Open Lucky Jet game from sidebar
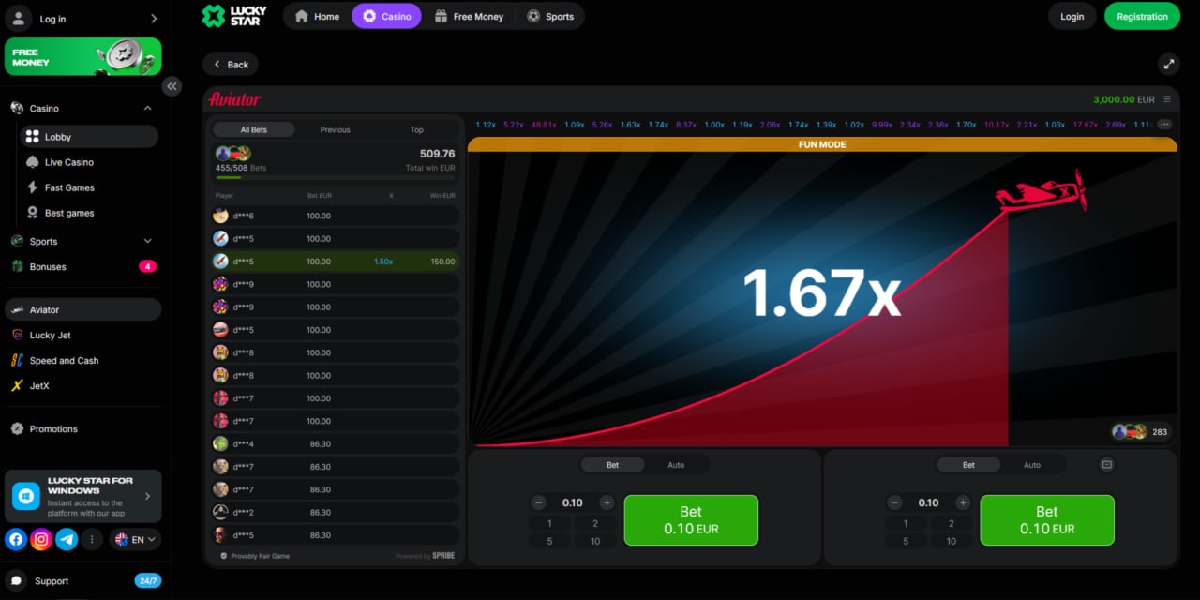Image resolution: width=1200 pixels, height=600 pixels. pyautogui.click(x=82, y=335)
